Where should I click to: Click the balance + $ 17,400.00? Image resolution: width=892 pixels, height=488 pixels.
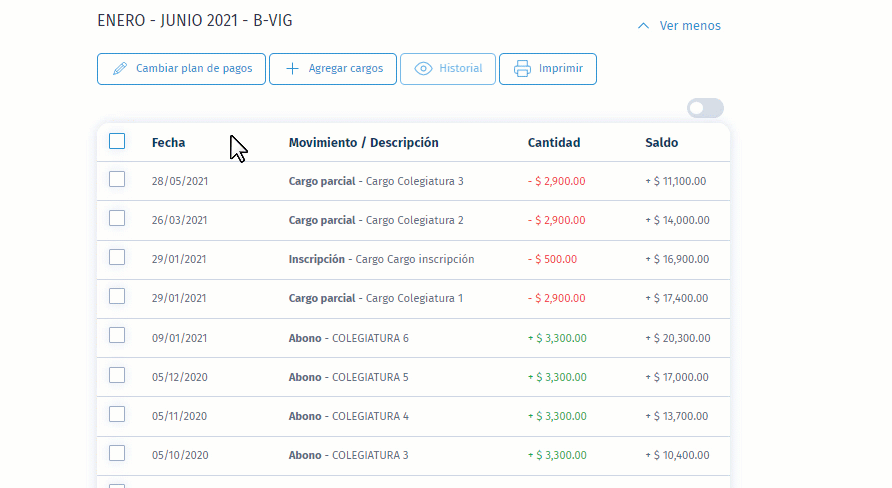click(676, 298)
